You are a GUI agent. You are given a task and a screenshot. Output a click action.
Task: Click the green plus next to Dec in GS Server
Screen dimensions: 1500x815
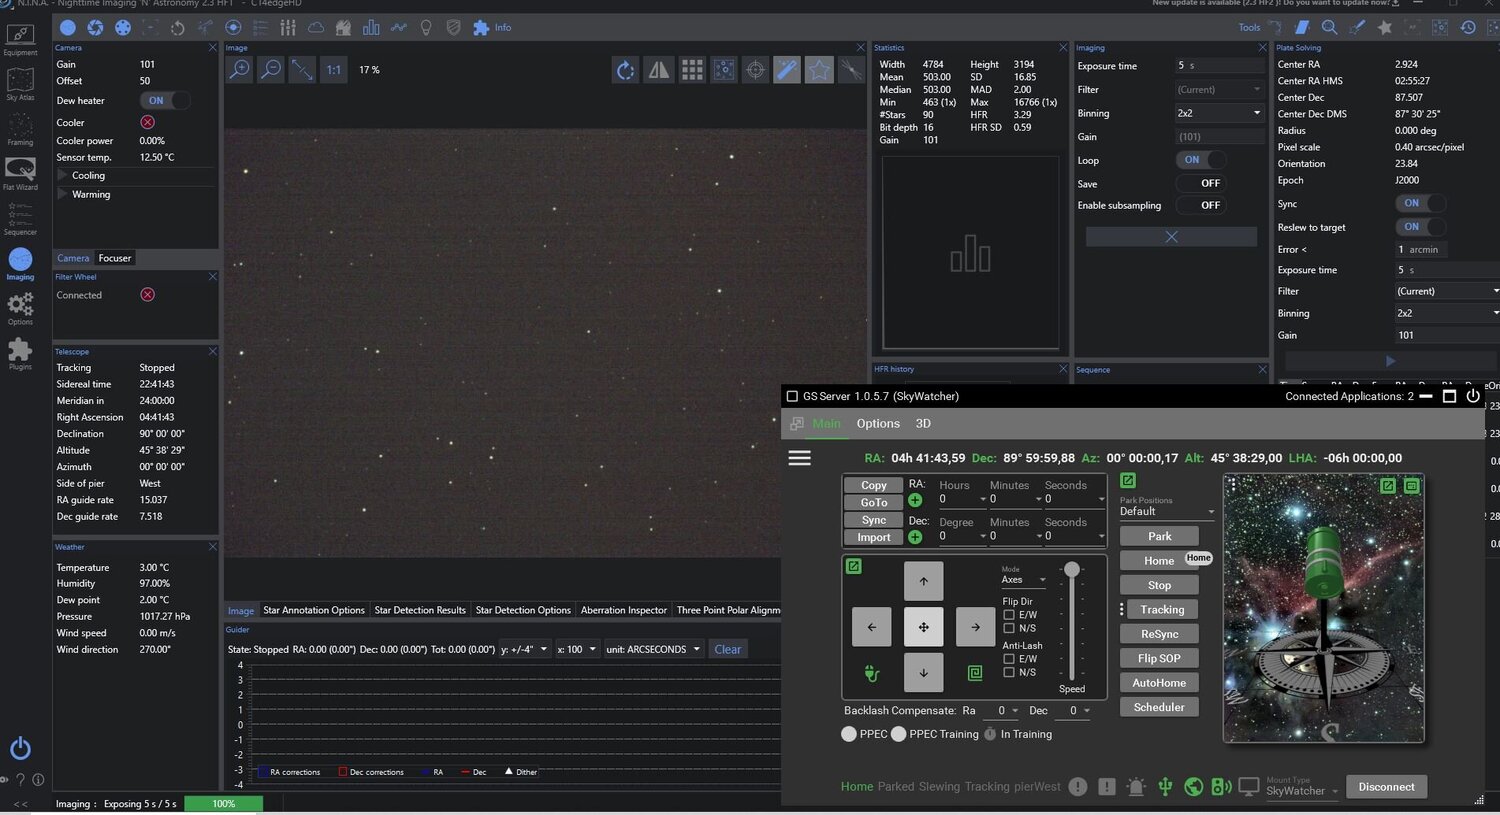coord(915,537)
